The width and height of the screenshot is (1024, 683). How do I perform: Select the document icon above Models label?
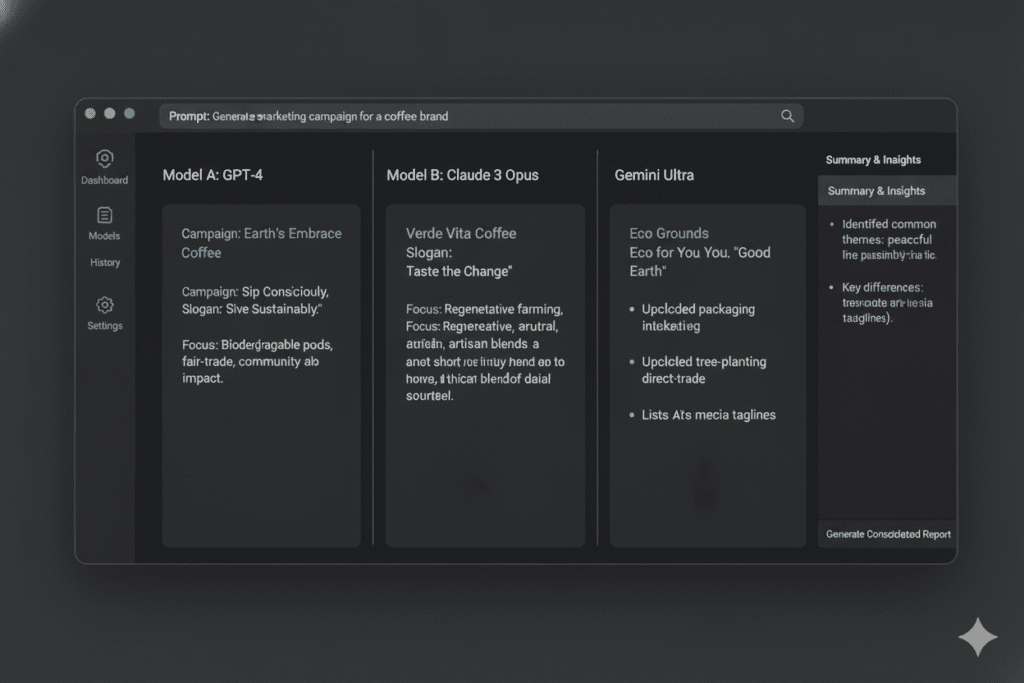(104, 214)
